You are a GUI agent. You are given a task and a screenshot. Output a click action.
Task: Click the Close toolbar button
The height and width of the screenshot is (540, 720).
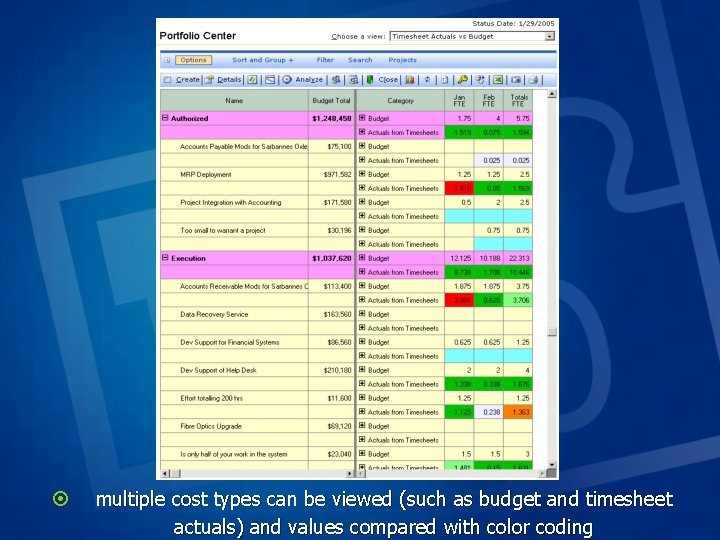coord(382,79)
